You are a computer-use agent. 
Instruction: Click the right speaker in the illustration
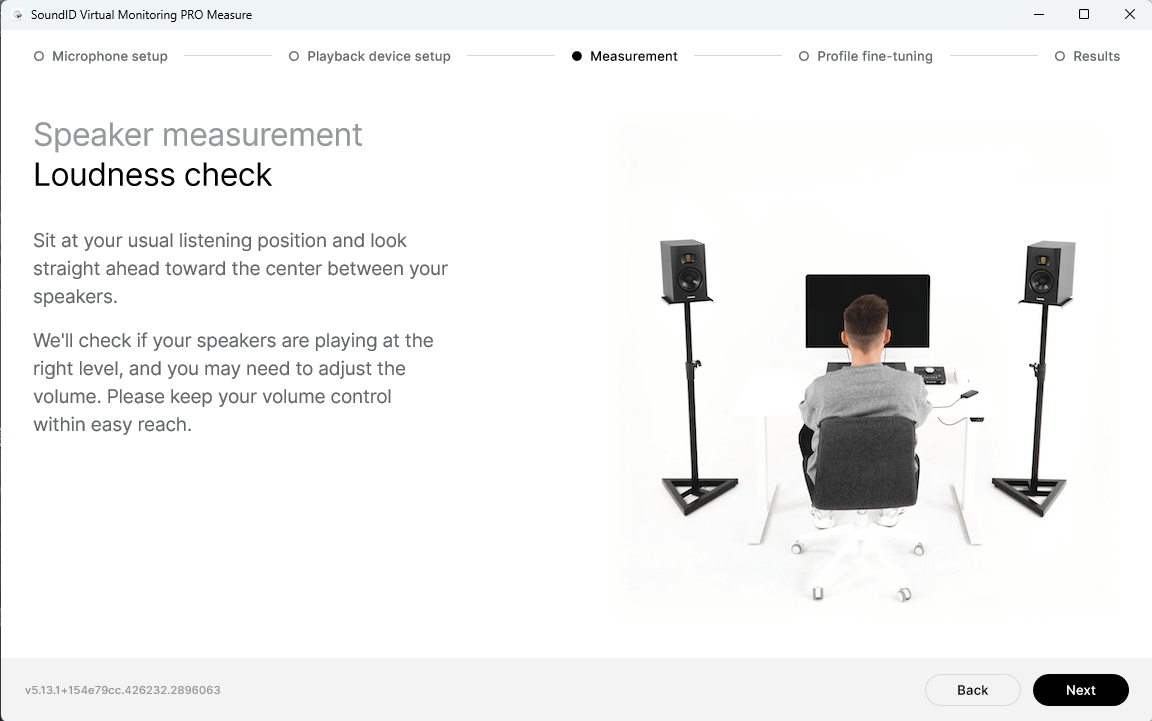(x=1048, y=272)
